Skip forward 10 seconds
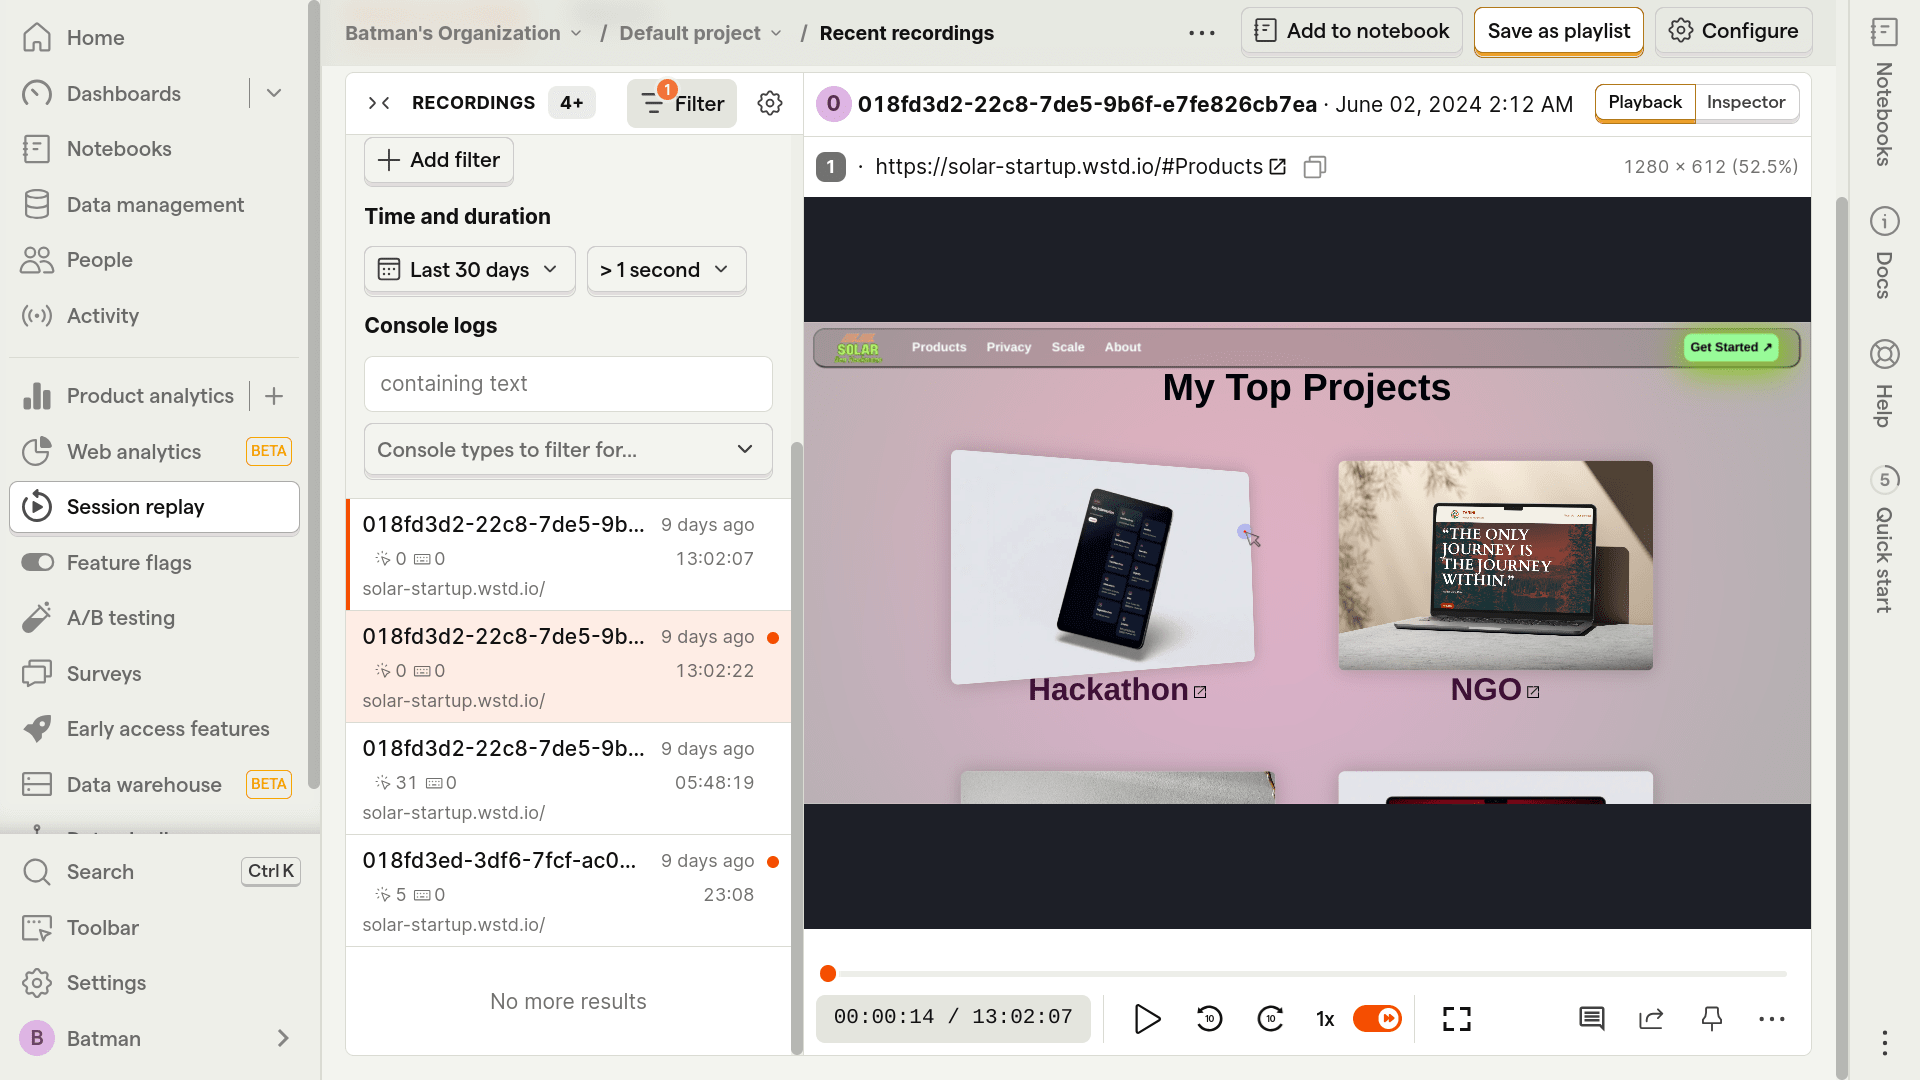 tap(1270, 1019)
